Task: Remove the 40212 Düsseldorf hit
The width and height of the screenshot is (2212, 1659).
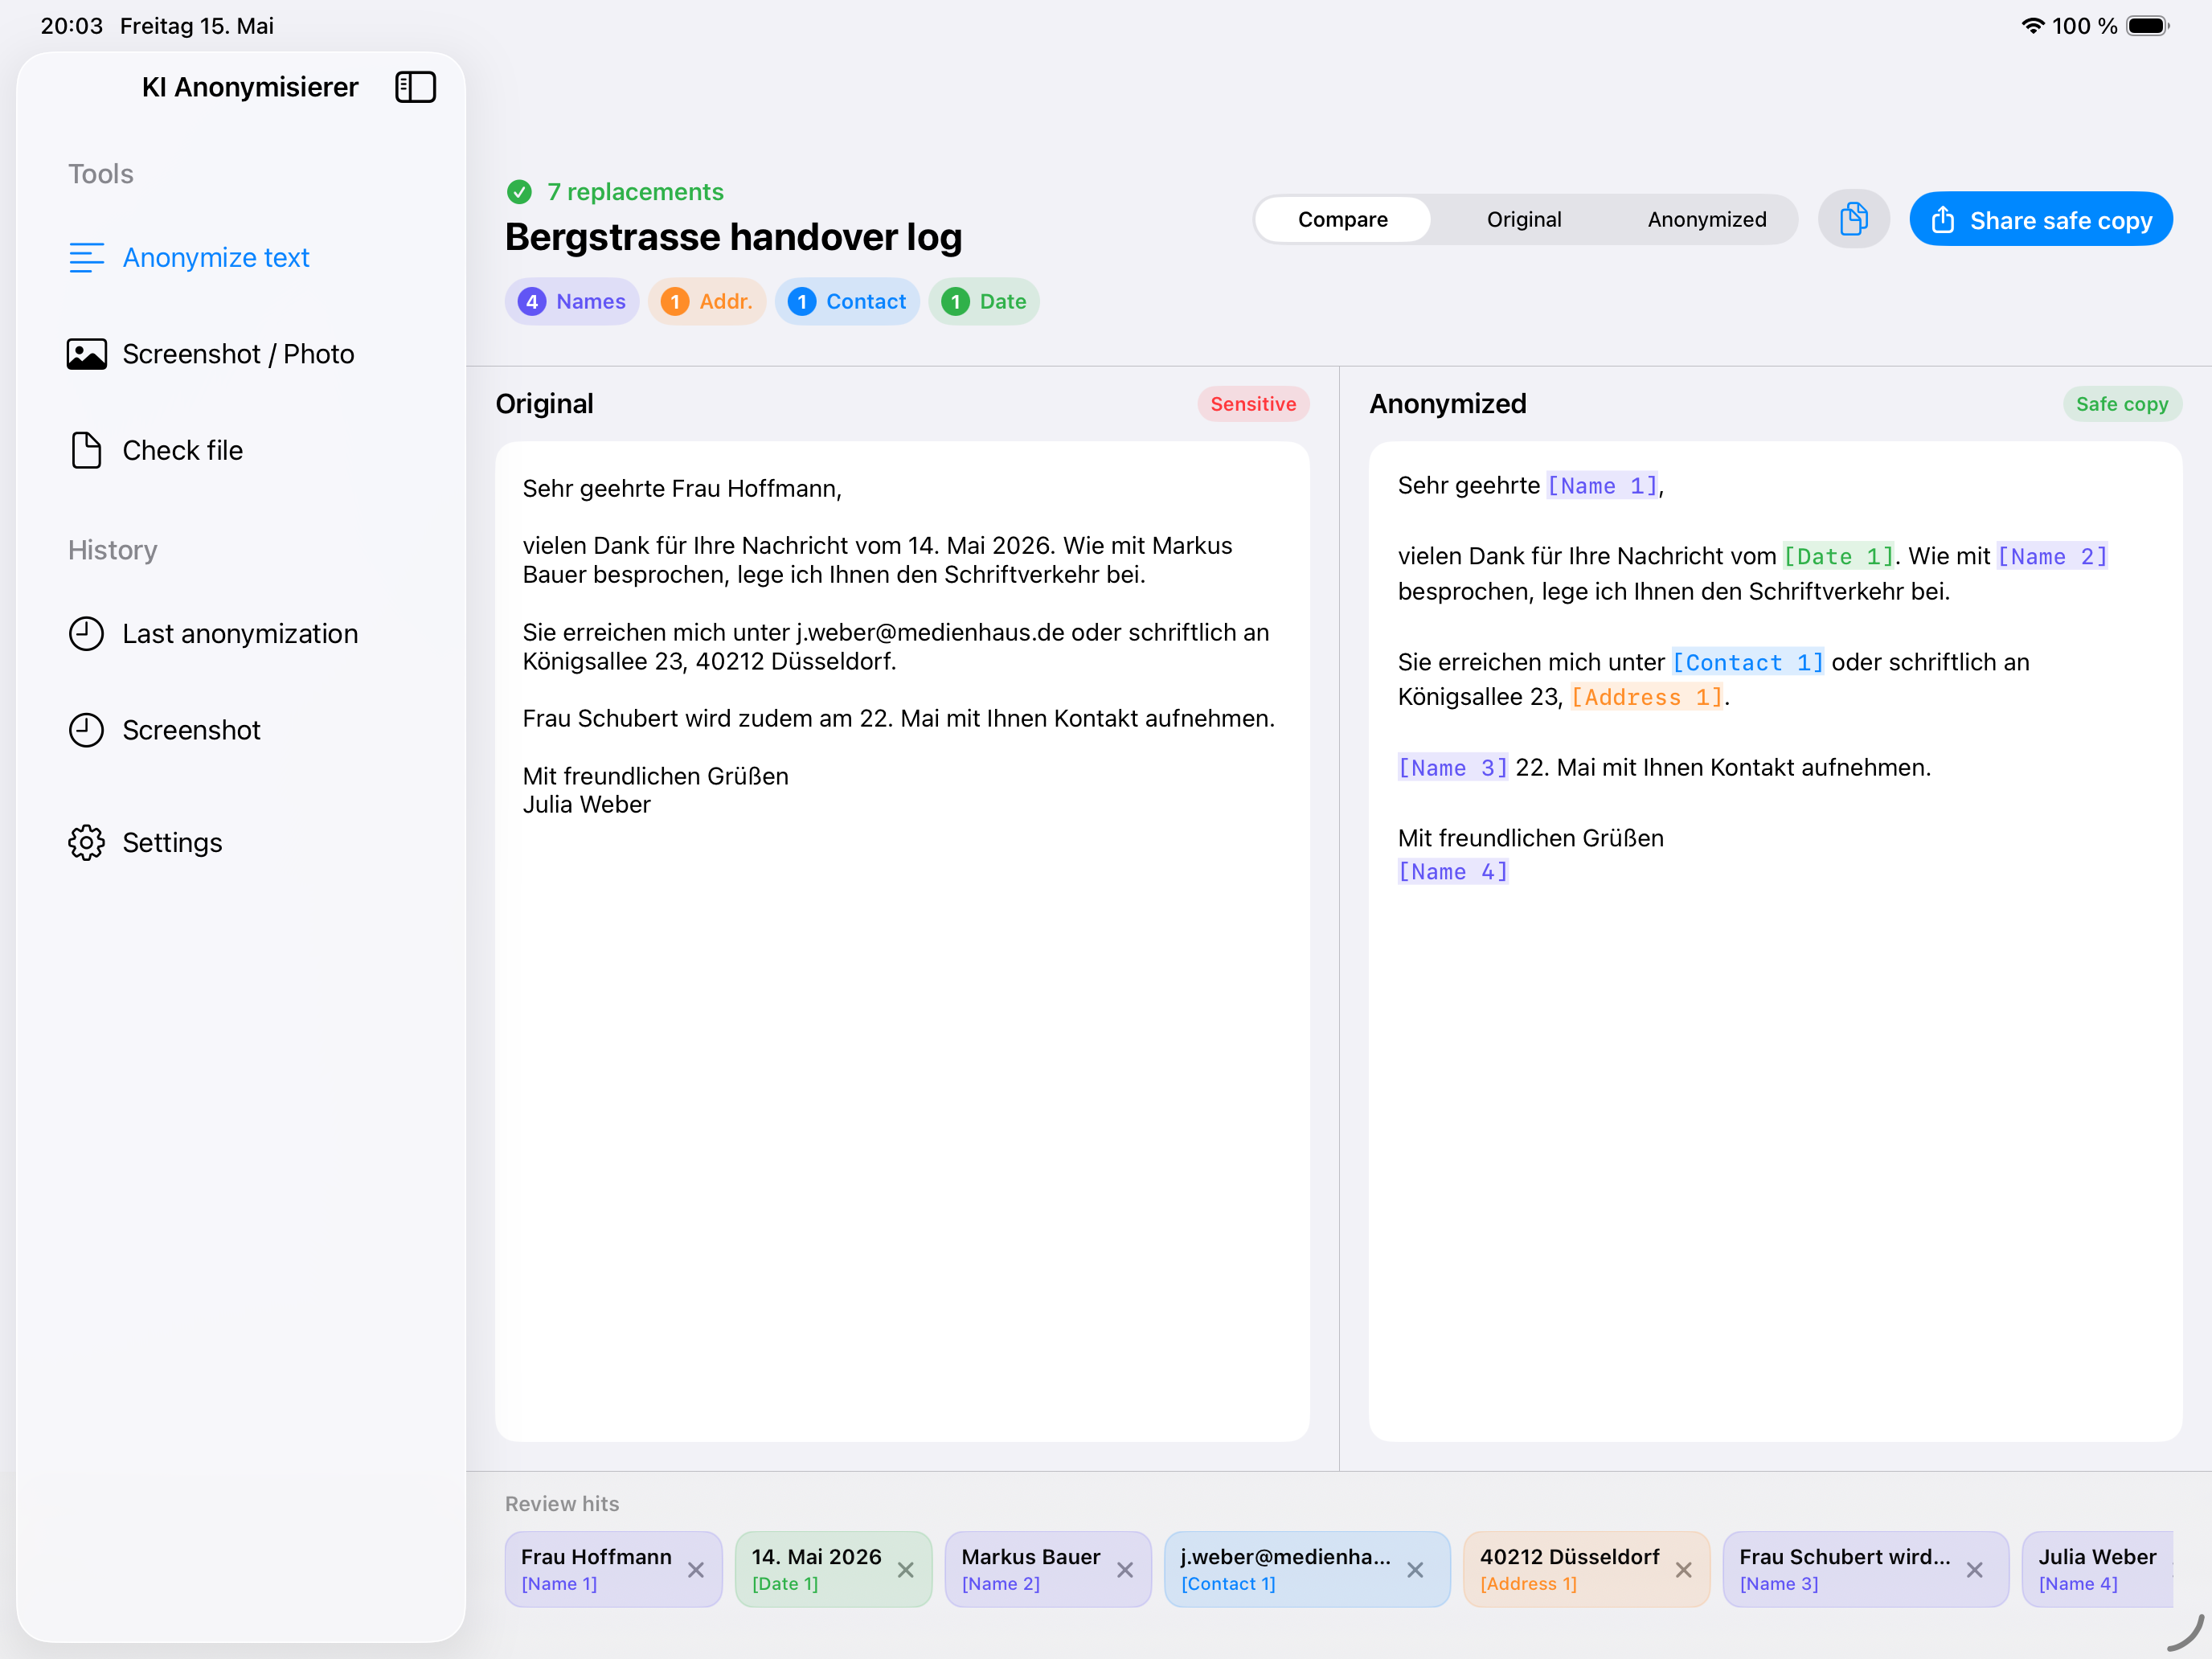Action: (1684, 1570)
